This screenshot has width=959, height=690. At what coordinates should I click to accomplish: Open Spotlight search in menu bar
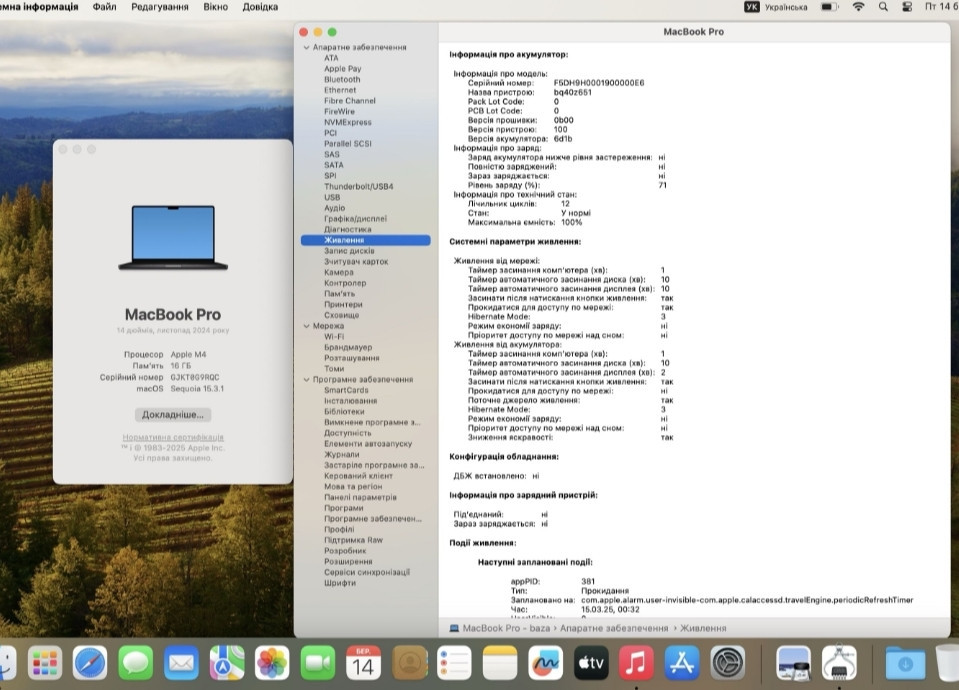883,7
